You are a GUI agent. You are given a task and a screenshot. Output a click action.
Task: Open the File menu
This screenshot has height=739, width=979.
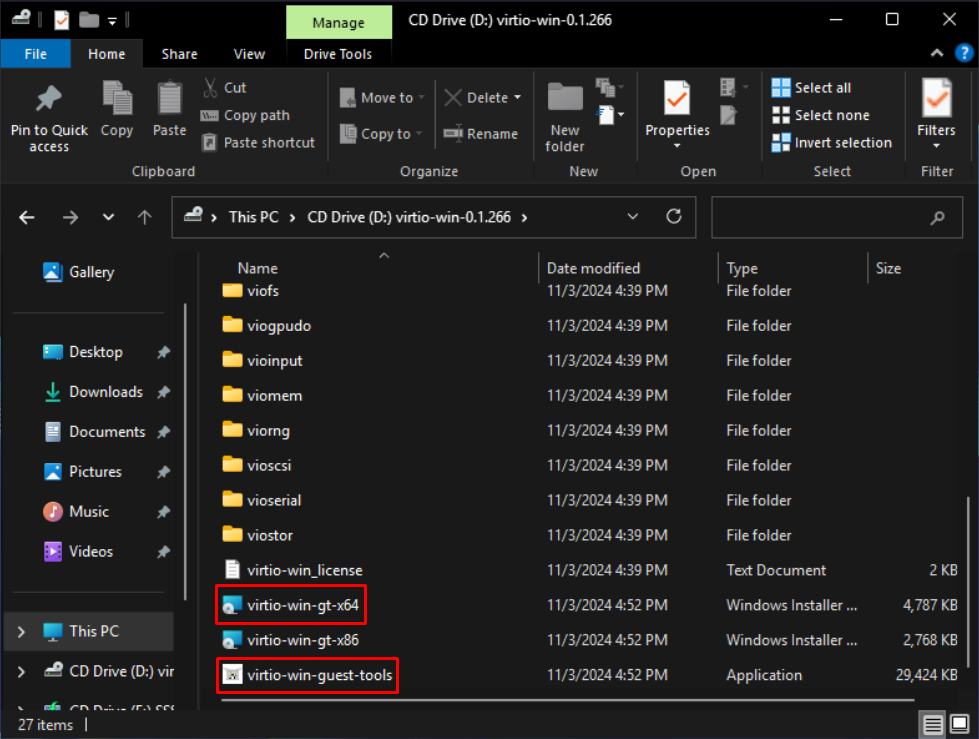(35, 54)
